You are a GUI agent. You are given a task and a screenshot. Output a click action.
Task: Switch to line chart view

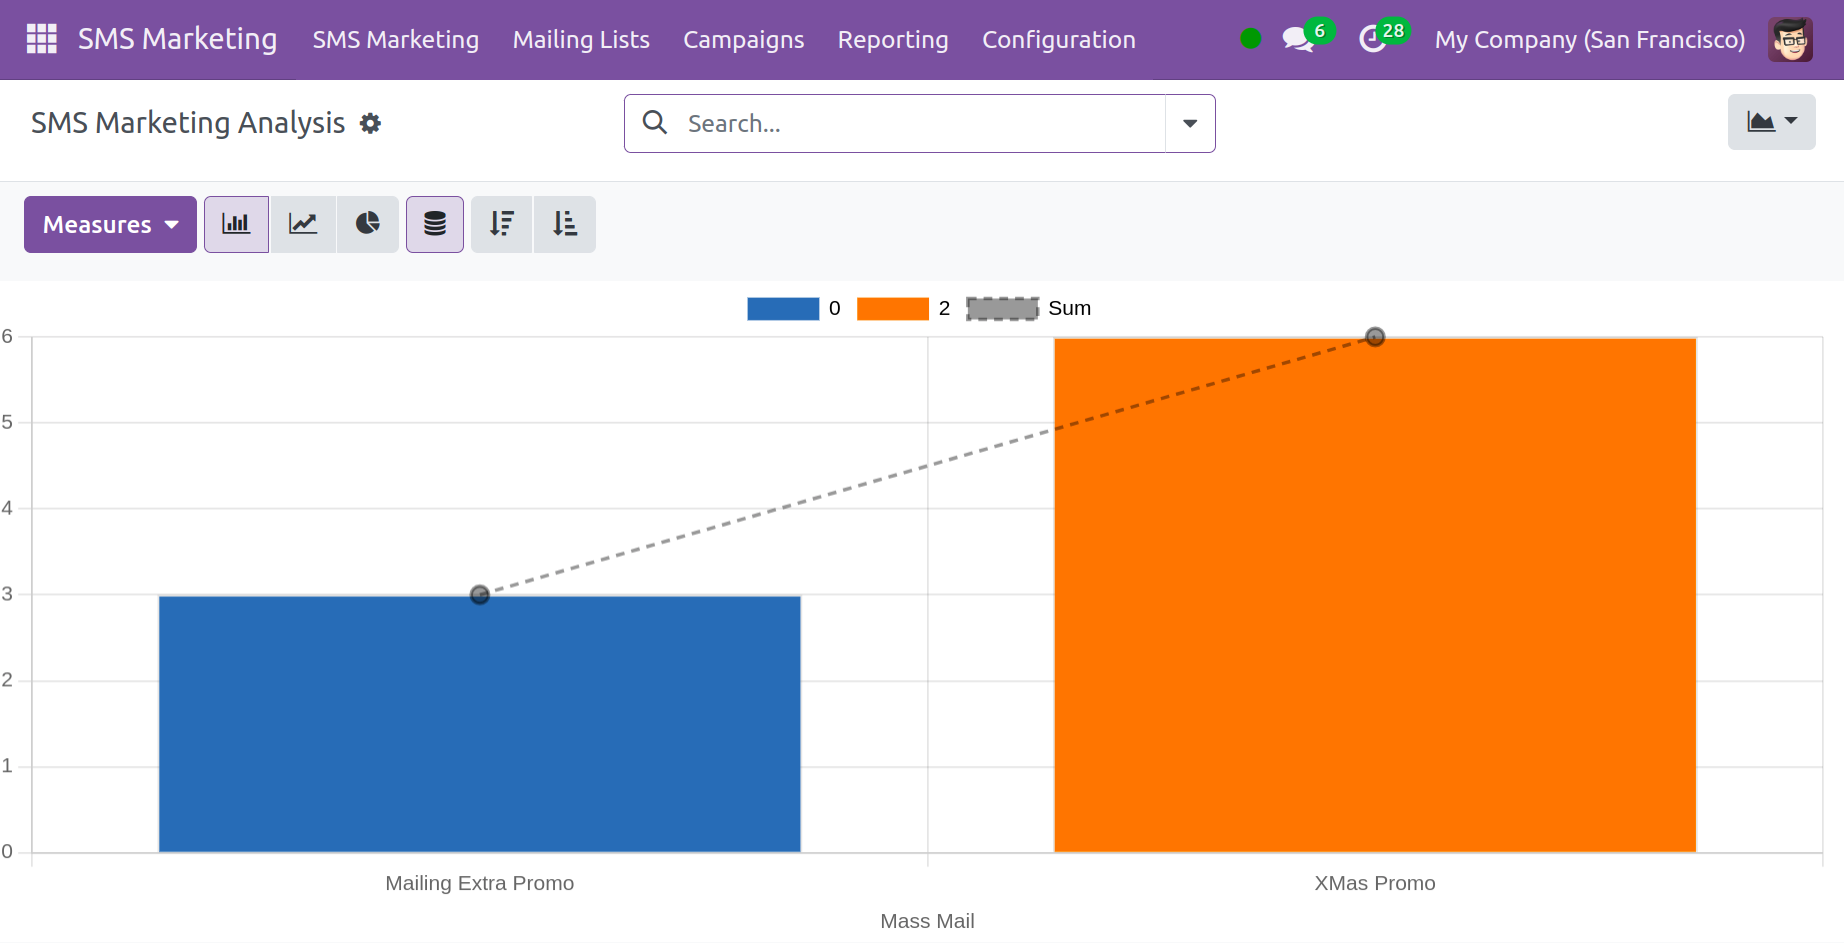click(303, 224)
